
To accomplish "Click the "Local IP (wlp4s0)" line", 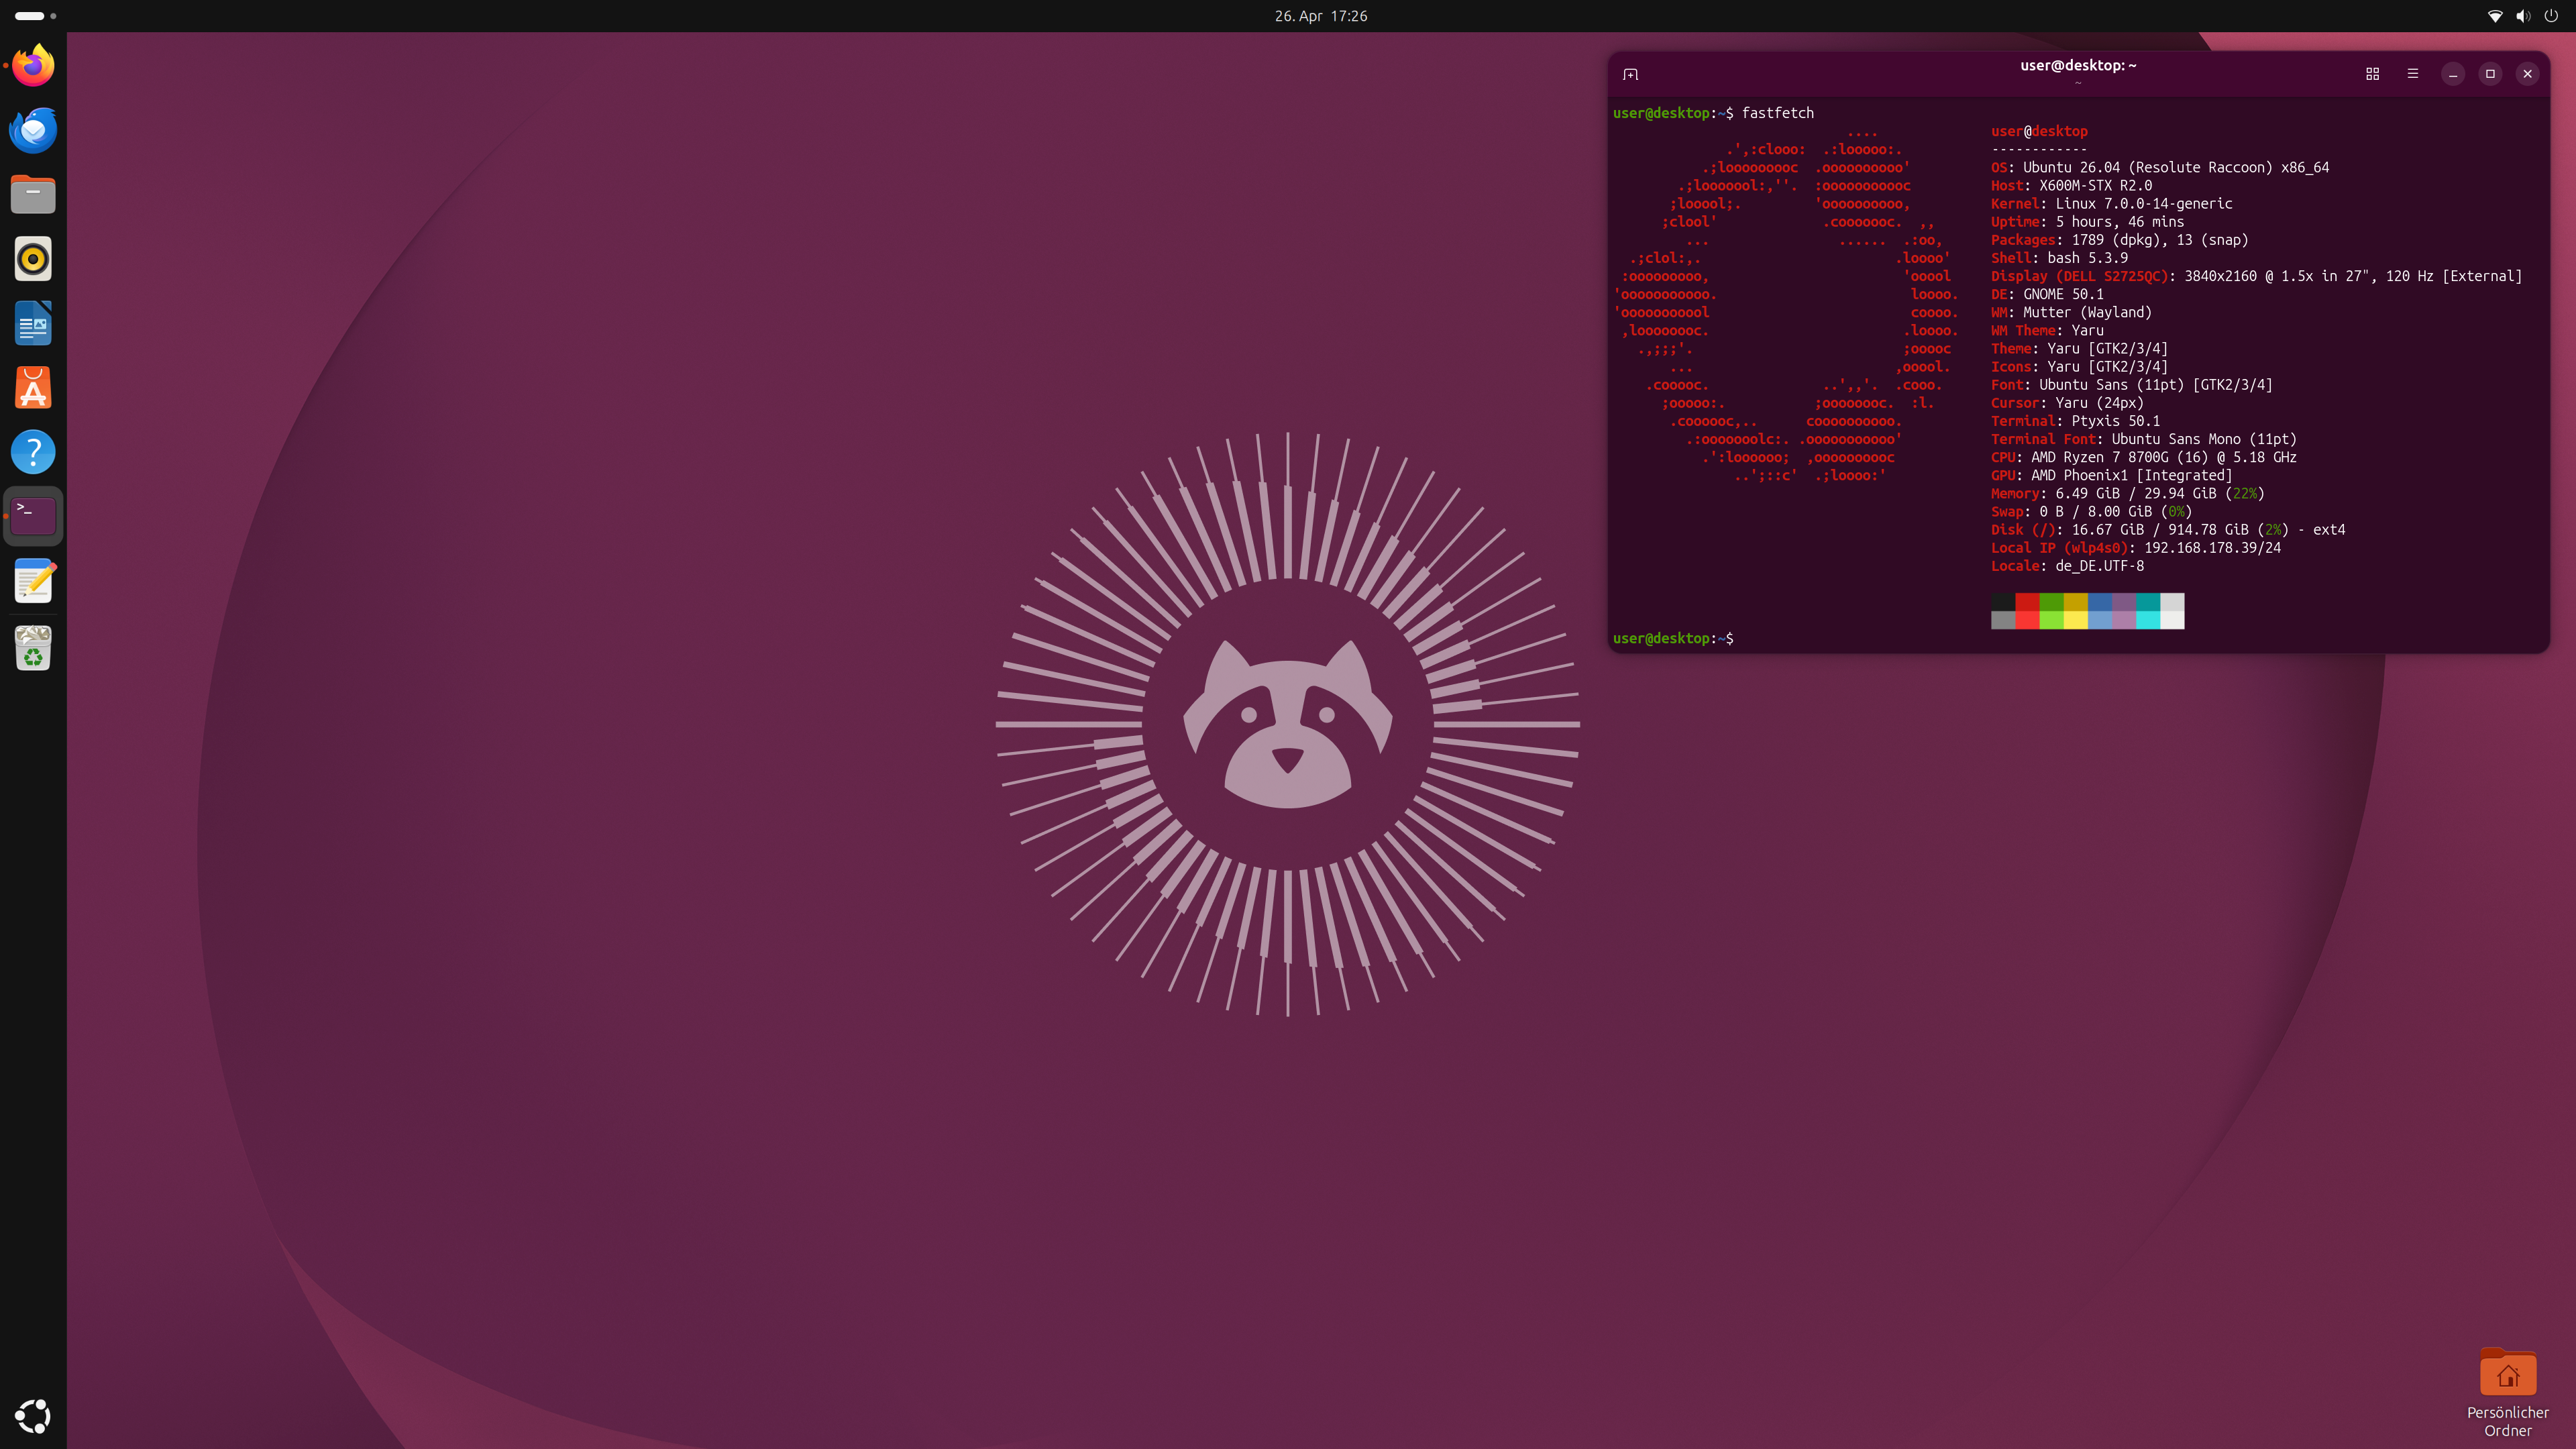I will point(2135,548).
